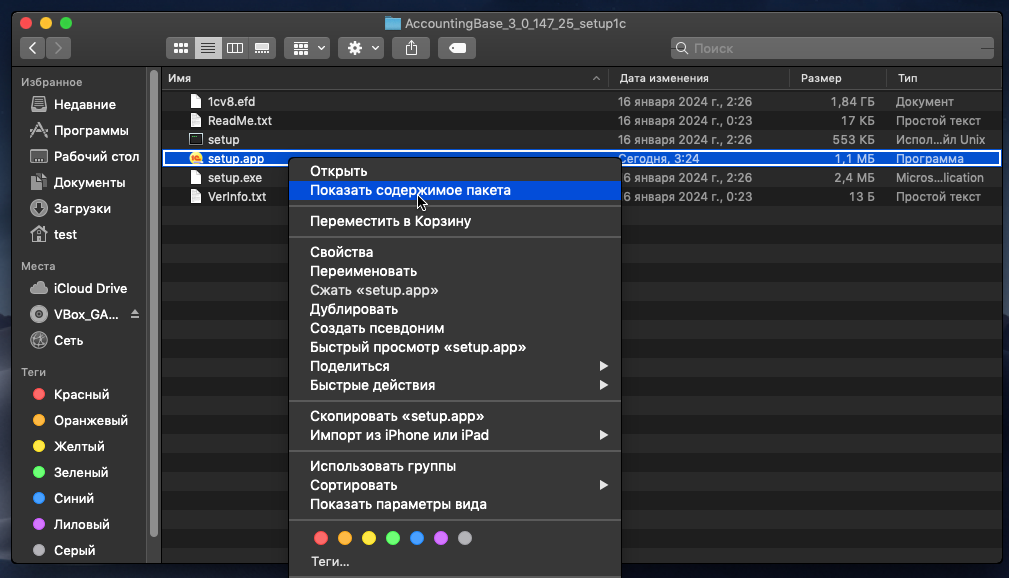1009x578 pixels.
Task: Switch to column view in toolbar
Action: pos(235,48)
